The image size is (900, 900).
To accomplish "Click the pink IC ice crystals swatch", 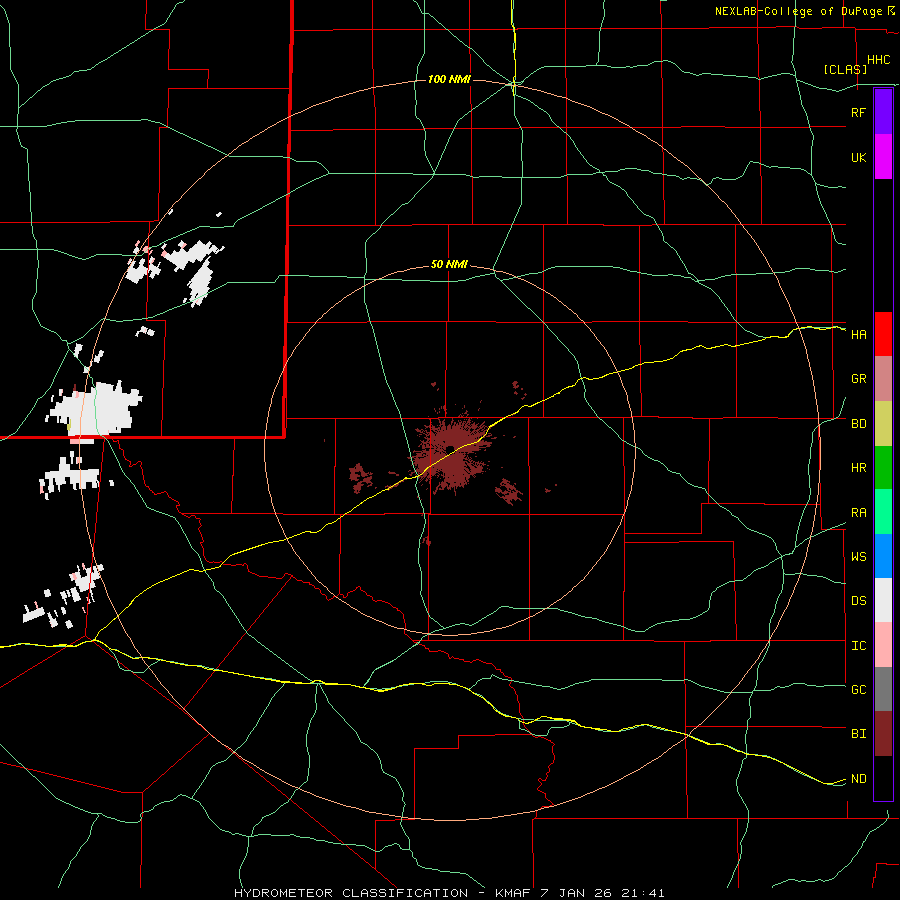I will tap(883, 645).
